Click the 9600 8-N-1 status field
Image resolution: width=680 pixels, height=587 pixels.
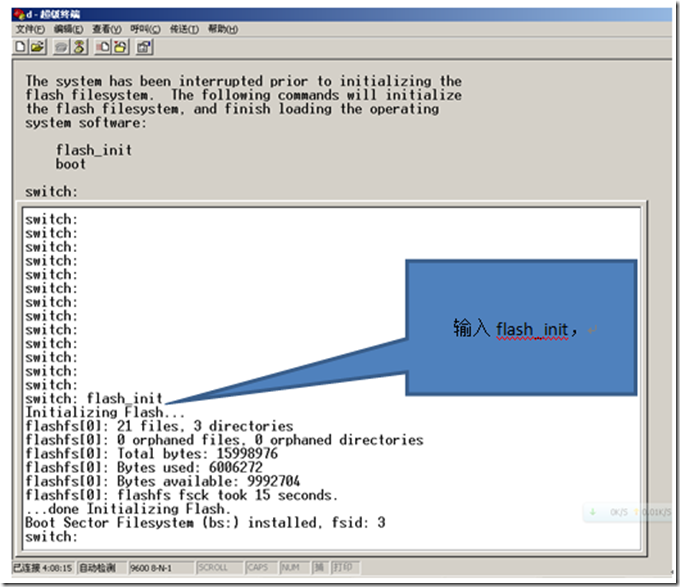(x=160, y=567)
